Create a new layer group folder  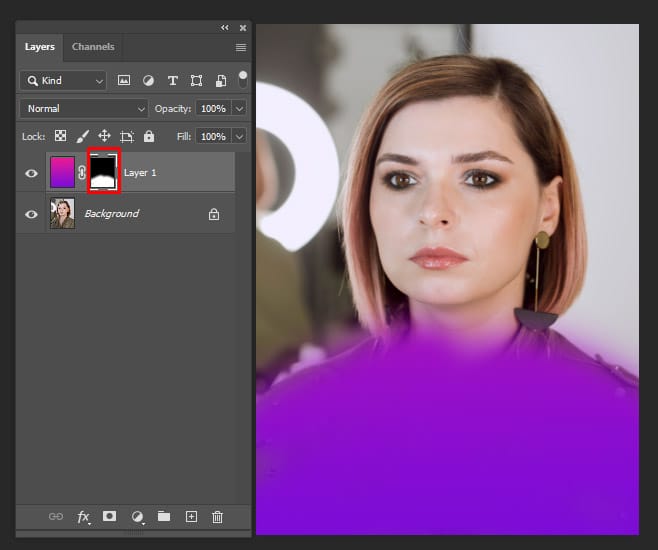(x=164, y=516)
